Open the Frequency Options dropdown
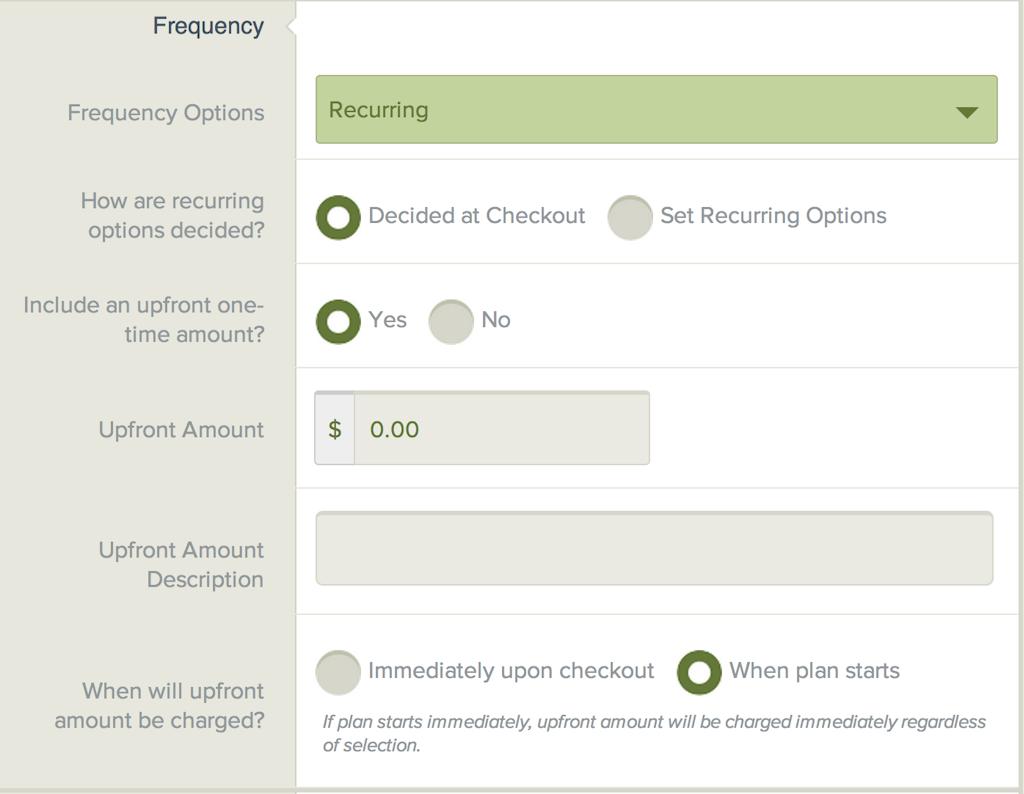 click(x=656, y=111)
